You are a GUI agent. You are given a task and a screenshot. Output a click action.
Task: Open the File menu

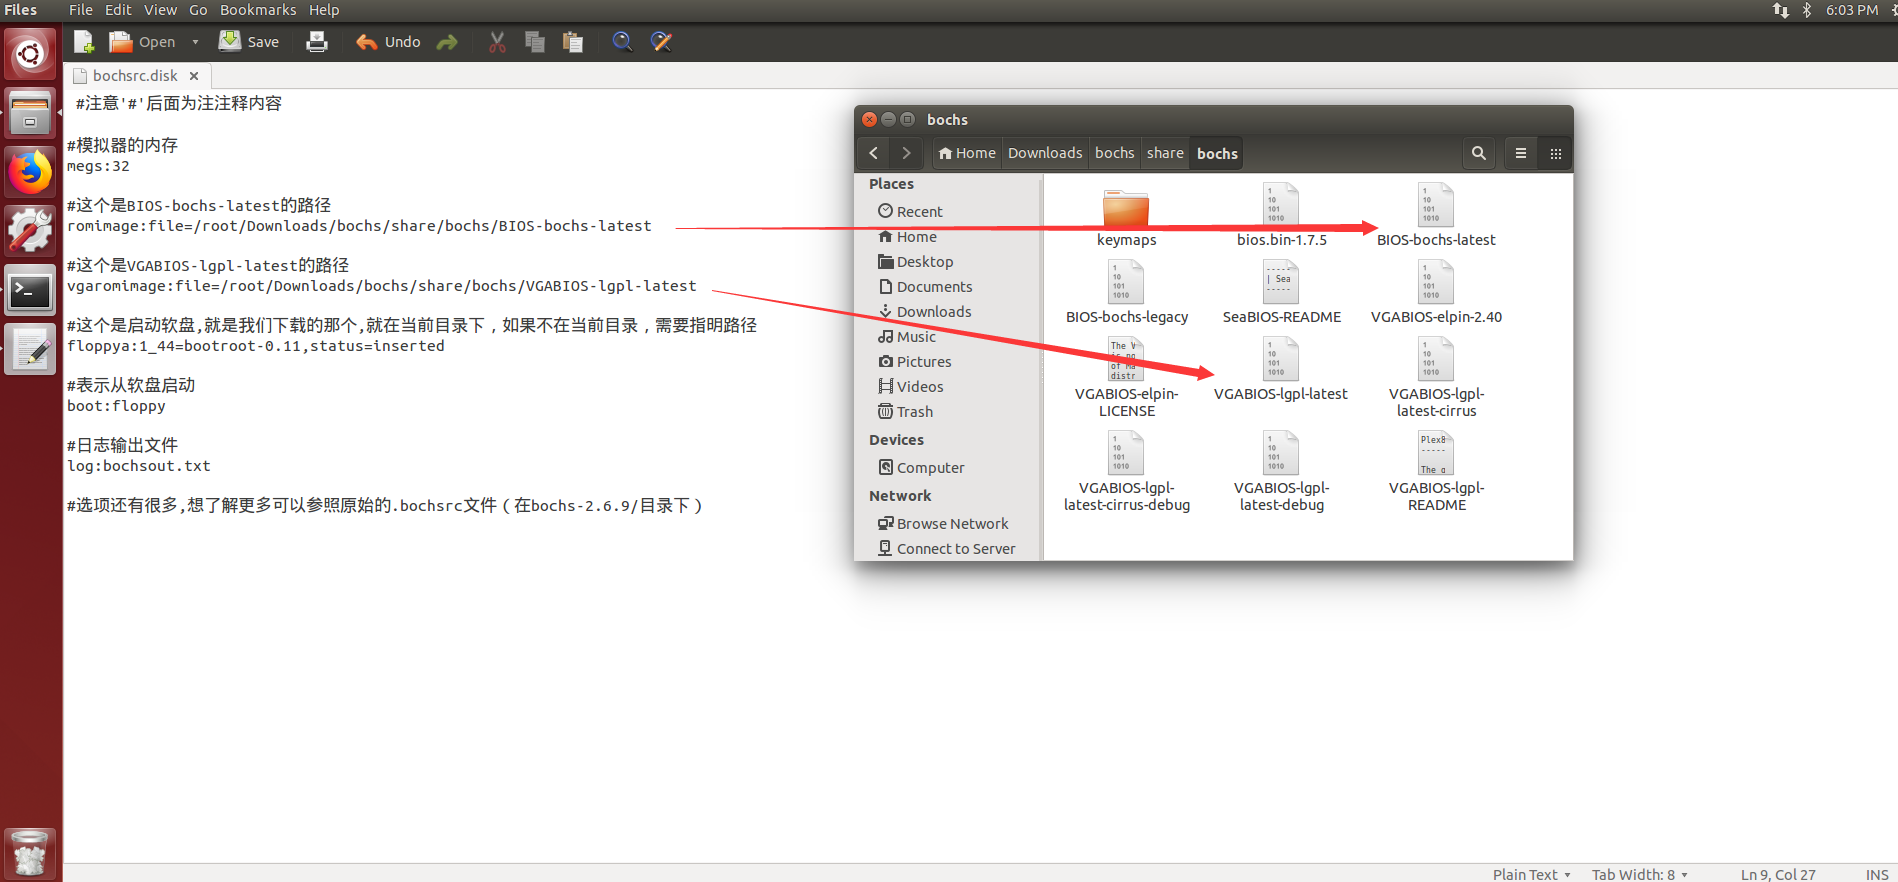click(81, 10)
